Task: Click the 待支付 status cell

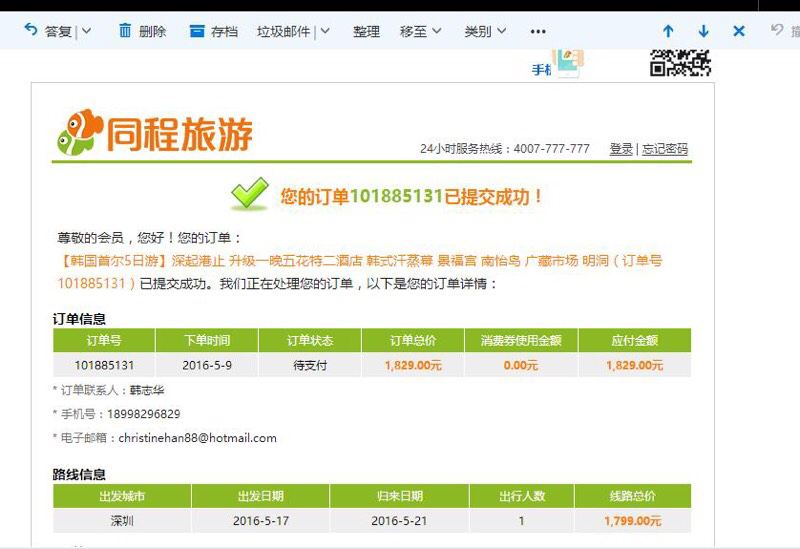Action: (310, 365)
